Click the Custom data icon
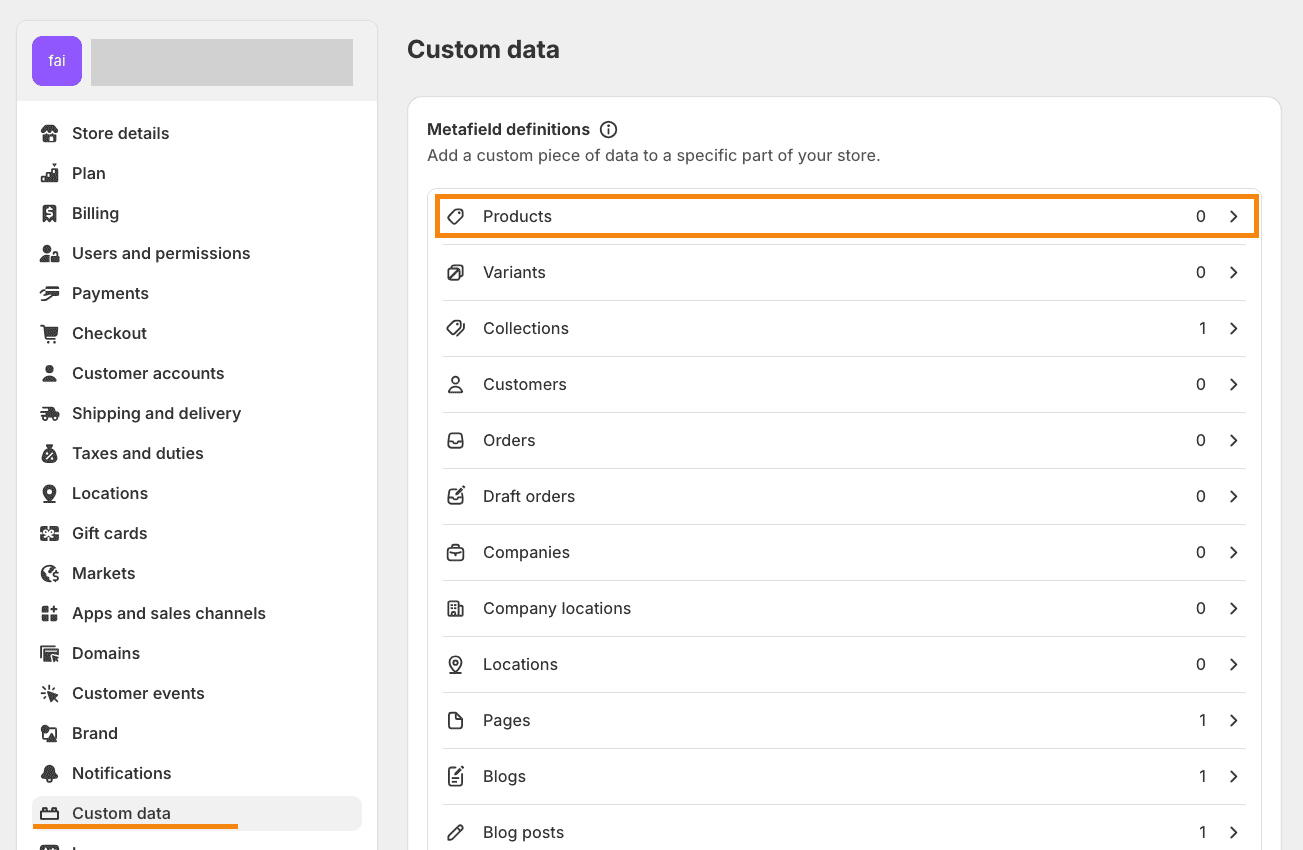 (x=49, y=813)
